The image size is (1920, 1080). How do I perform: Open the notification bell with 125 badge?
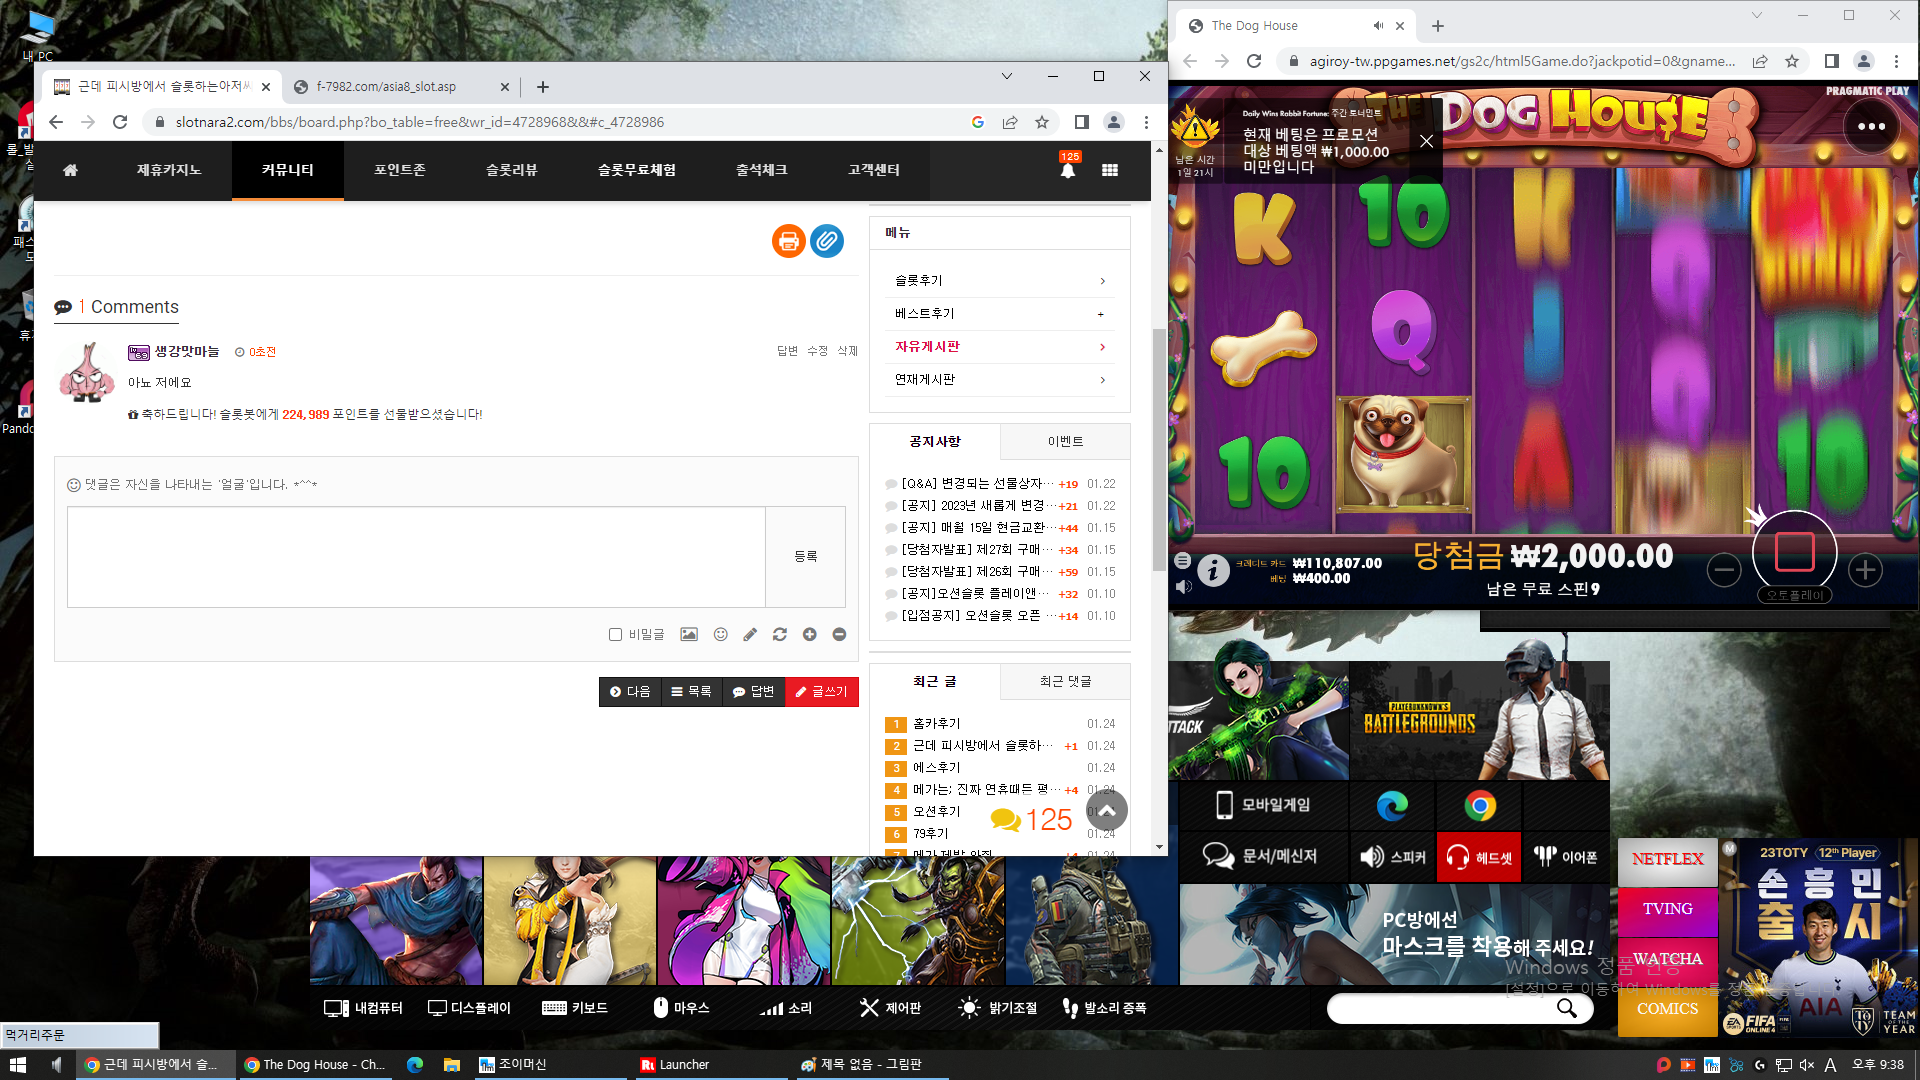1068,168
